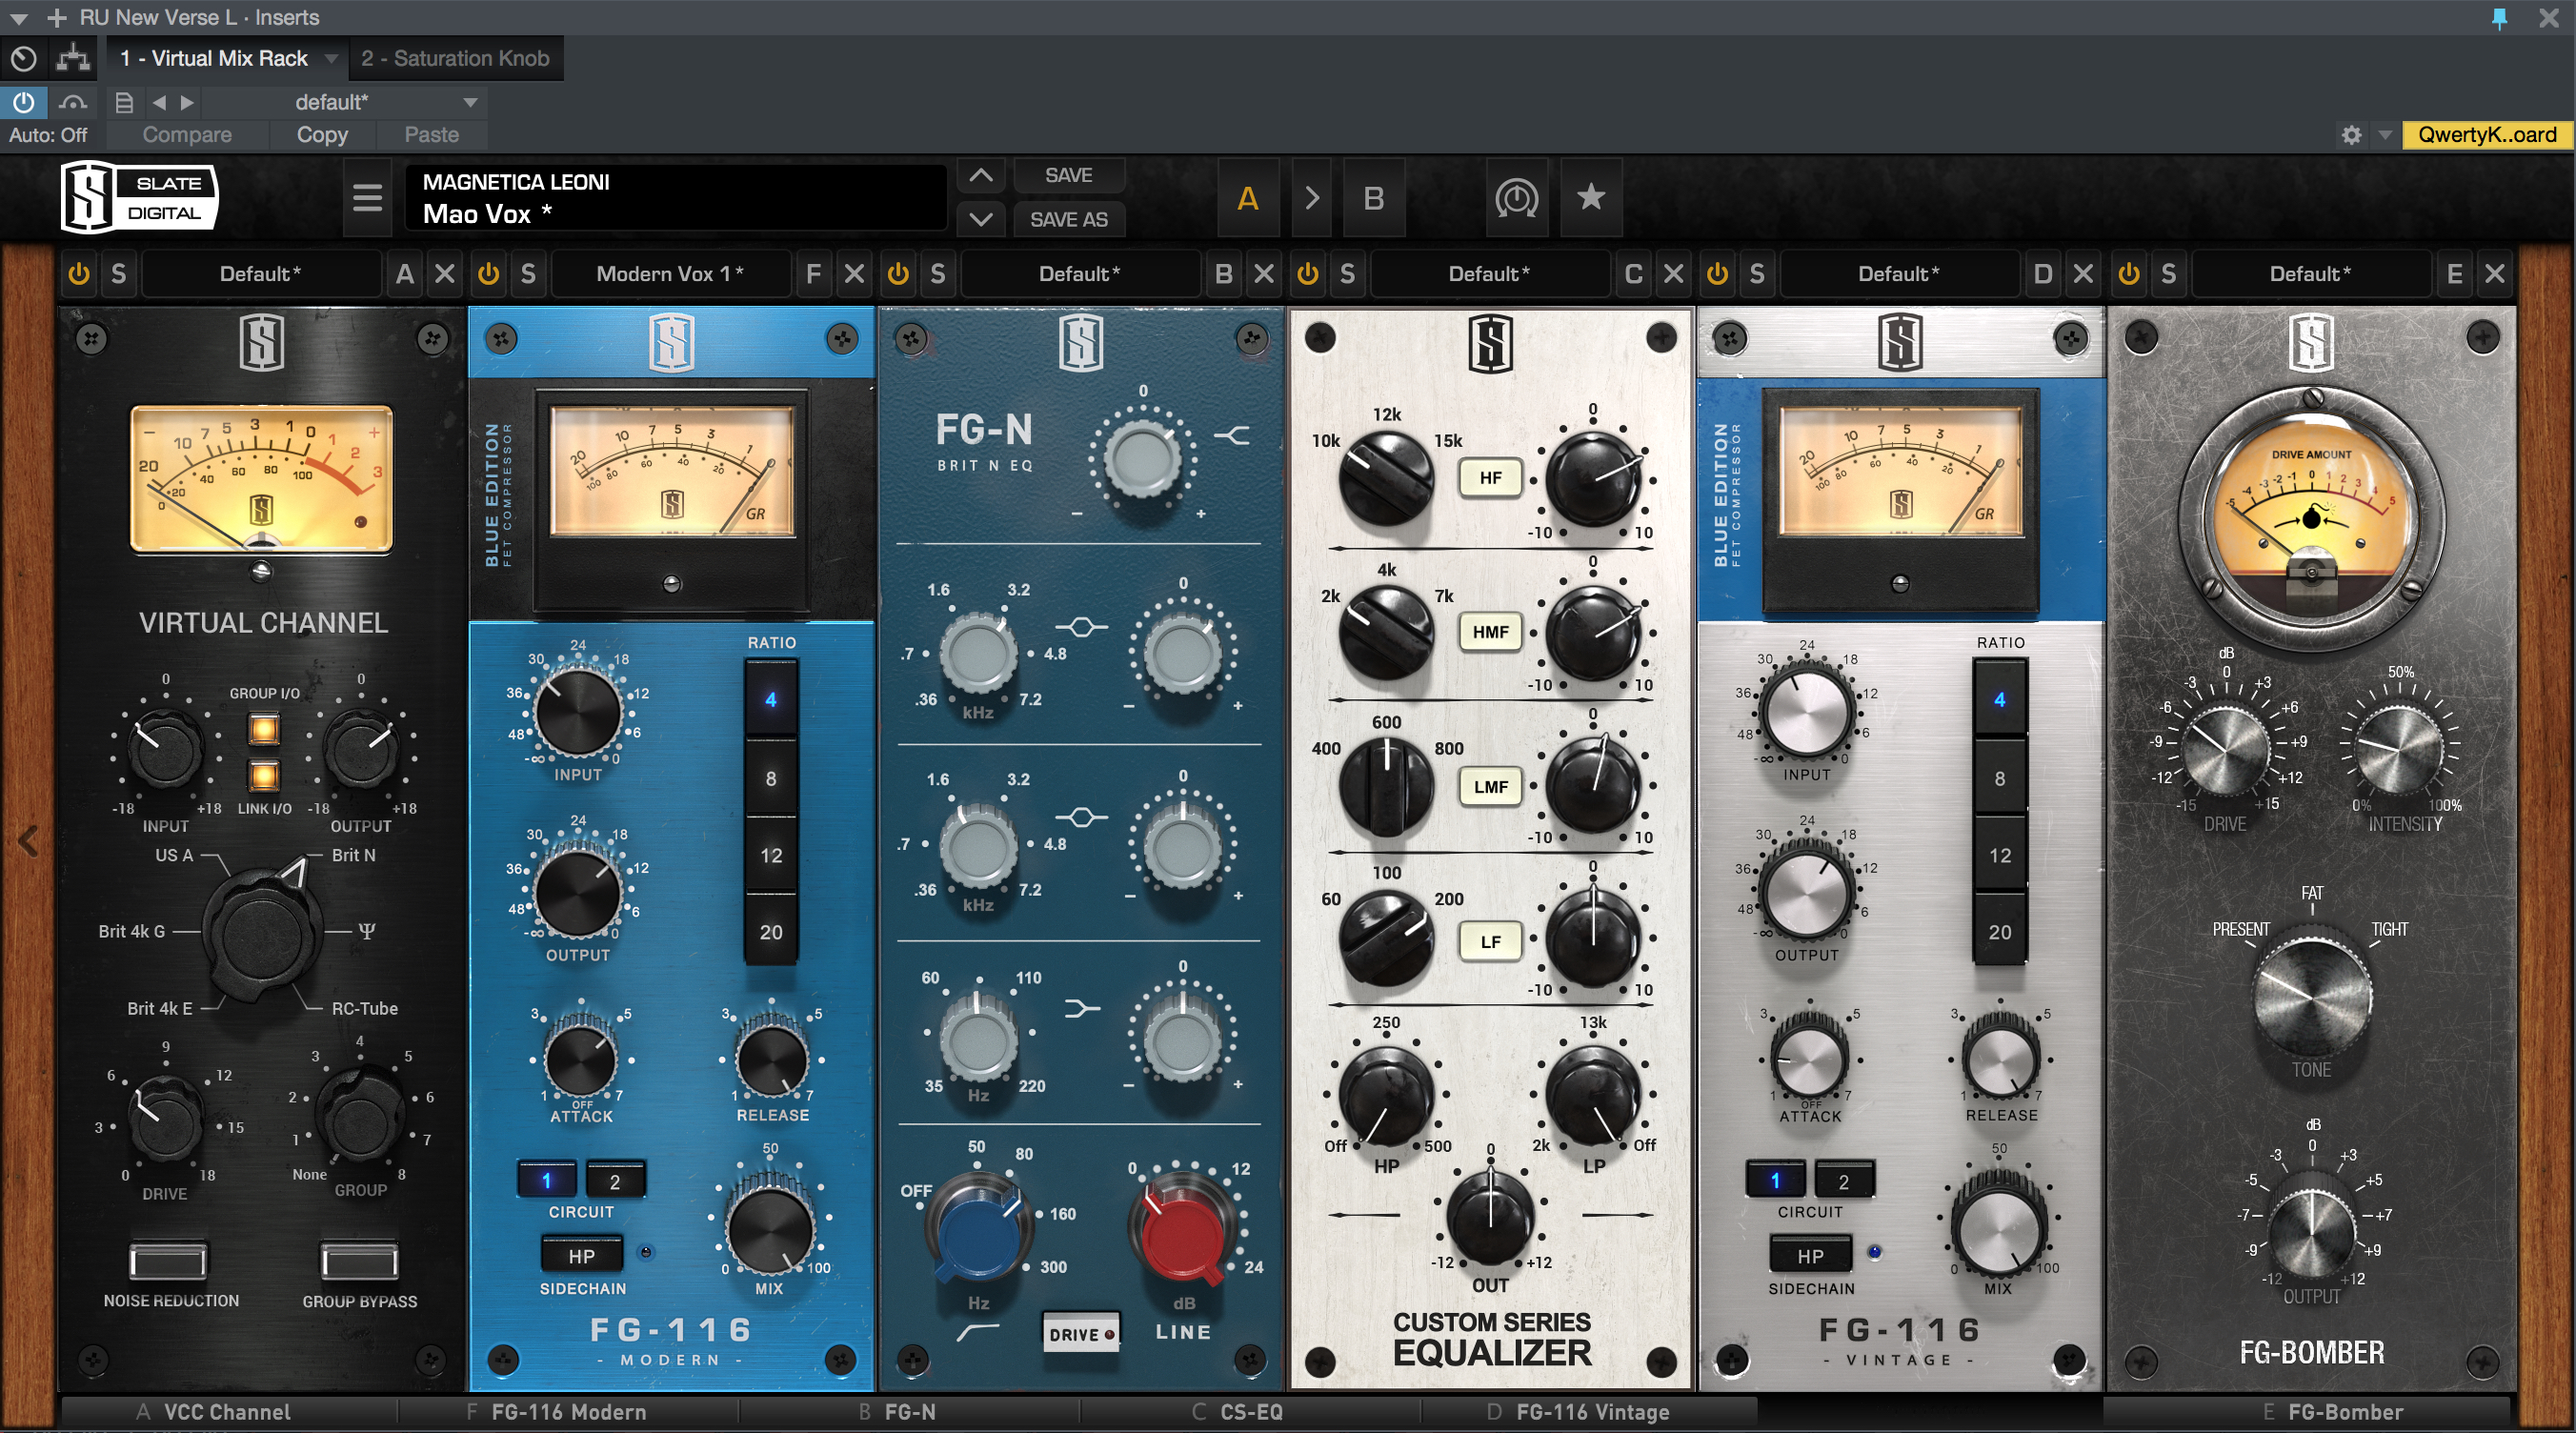The width and height of the screenshot is (2576, 1433).
Task: Select ratio 20 on FG-116 Modern
Action: click(771, 932)
